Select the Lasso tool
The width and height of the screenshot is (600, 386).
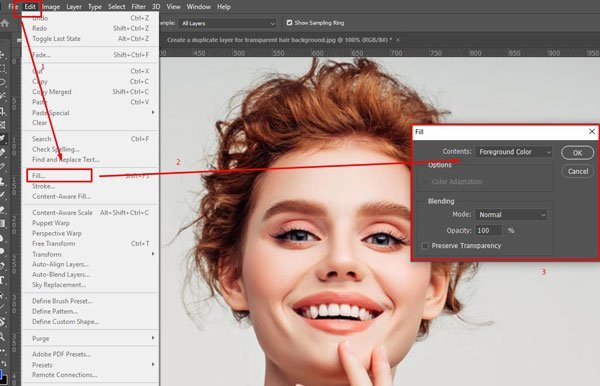[3, 82]
